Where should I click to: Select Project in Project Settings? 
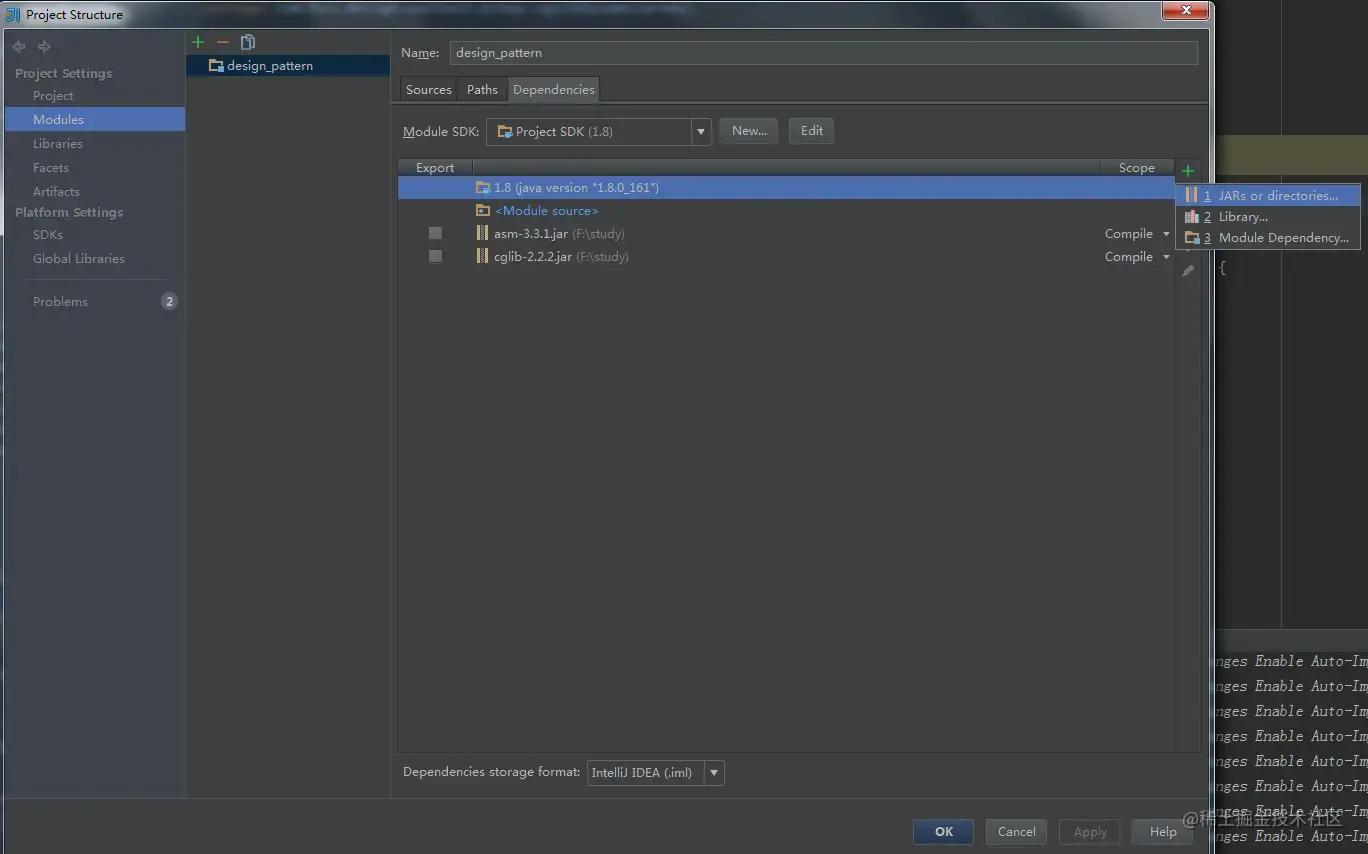[x=95, y=96]
